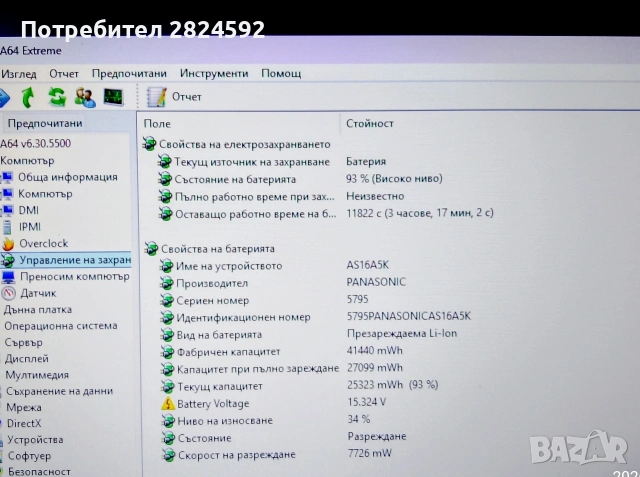640x477 pixels.
Task: Click the green up arrow toolbar icon
Action: click(28, 97)
